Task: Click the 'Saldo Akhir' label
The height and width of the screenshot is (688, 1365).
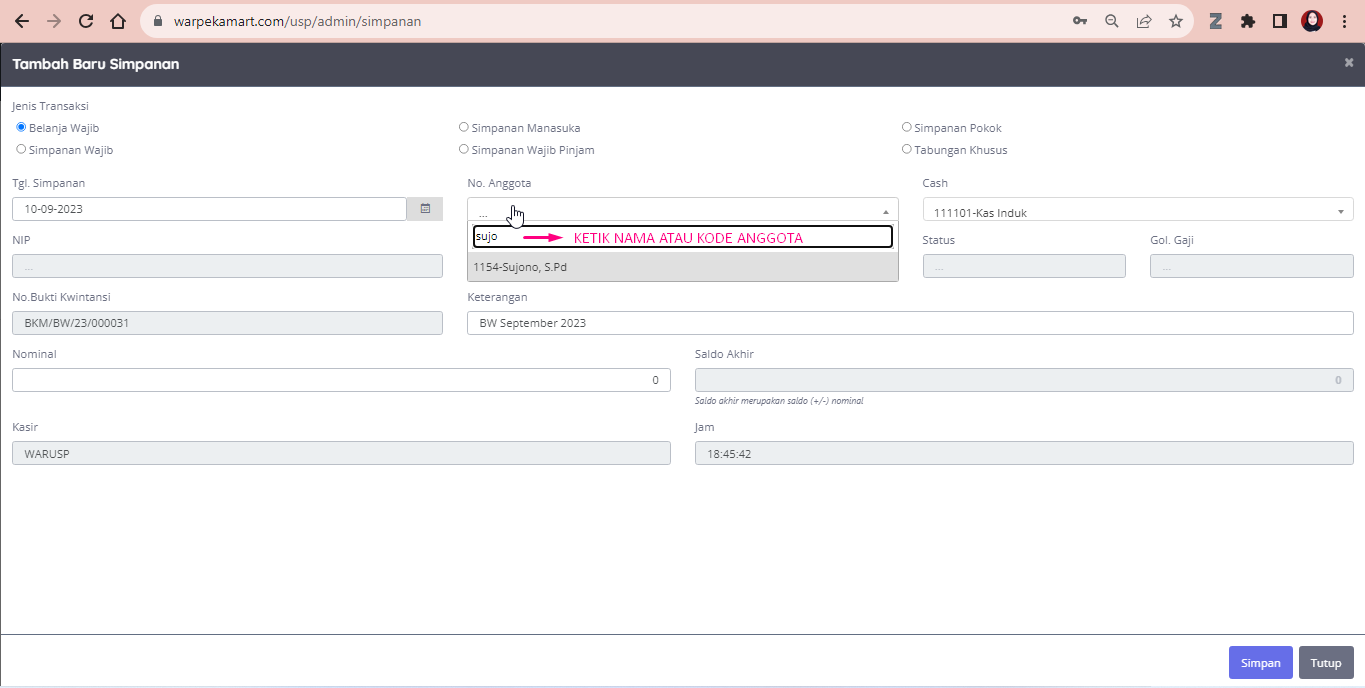Action: pos(724,354)
